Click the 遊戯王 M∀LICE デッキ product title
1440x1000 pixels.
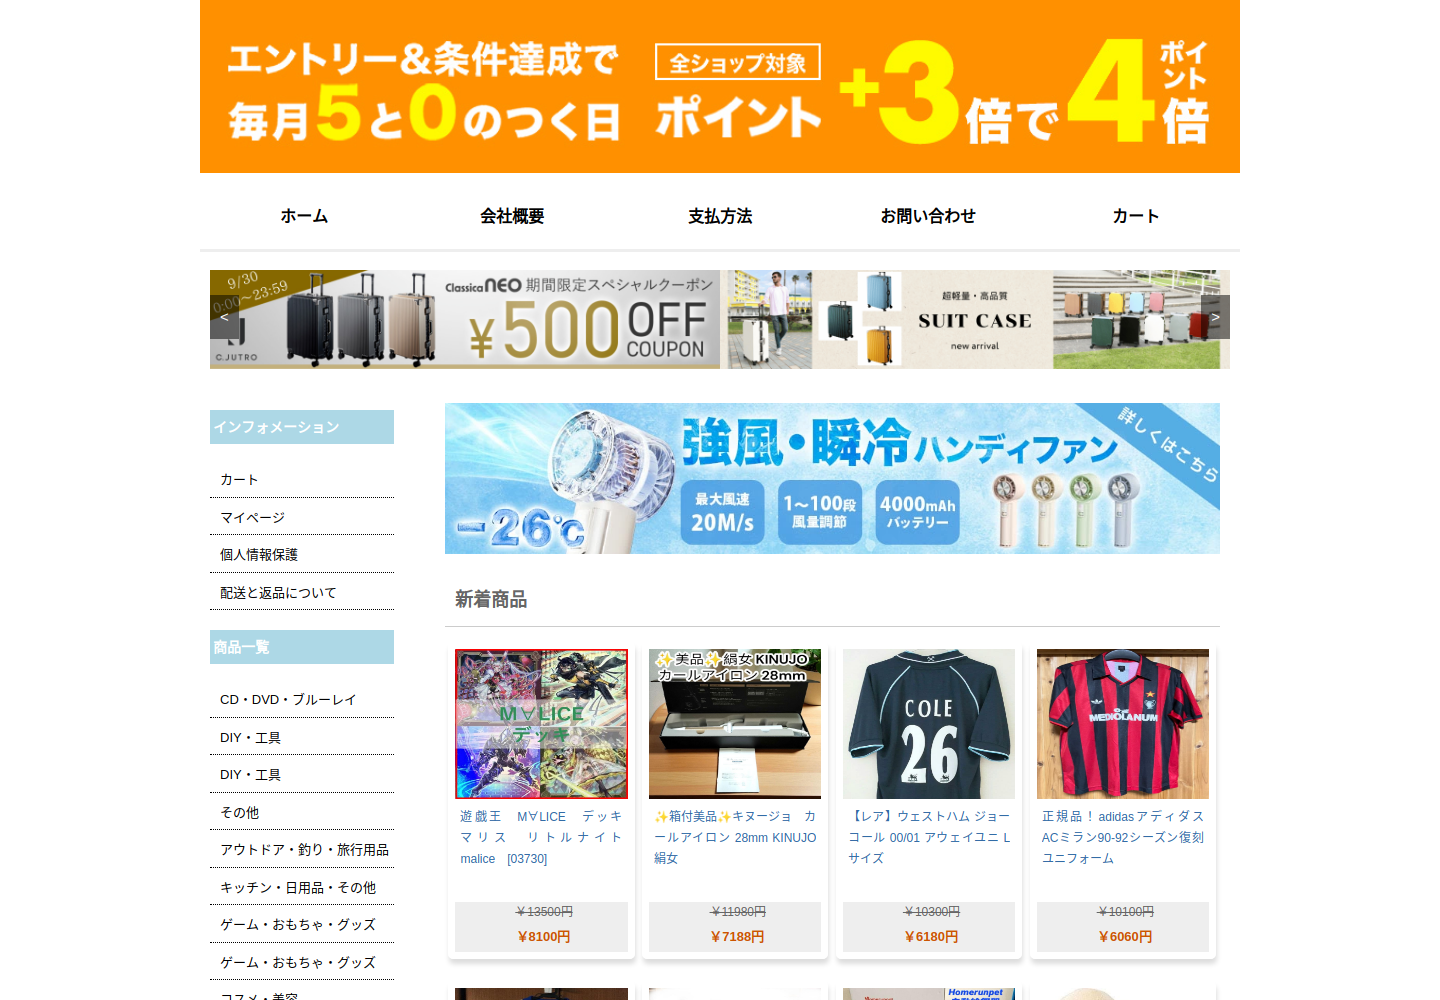[x=541, y=837]
